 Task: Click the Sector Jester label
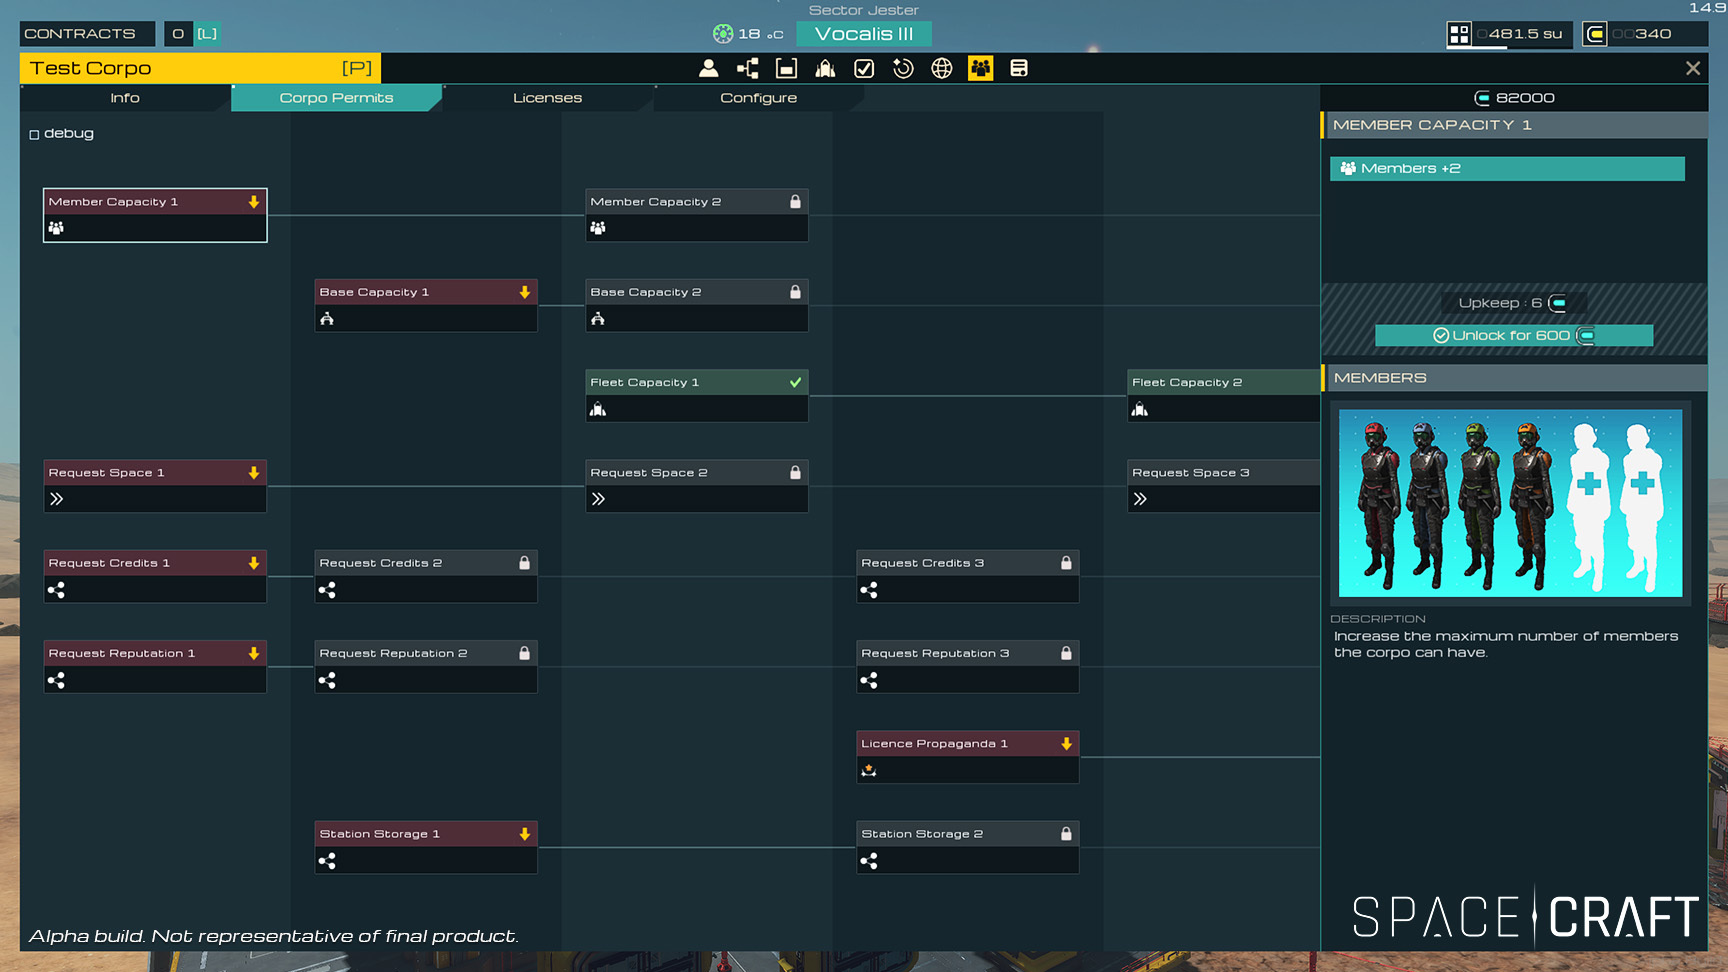(x=864, y=10)
